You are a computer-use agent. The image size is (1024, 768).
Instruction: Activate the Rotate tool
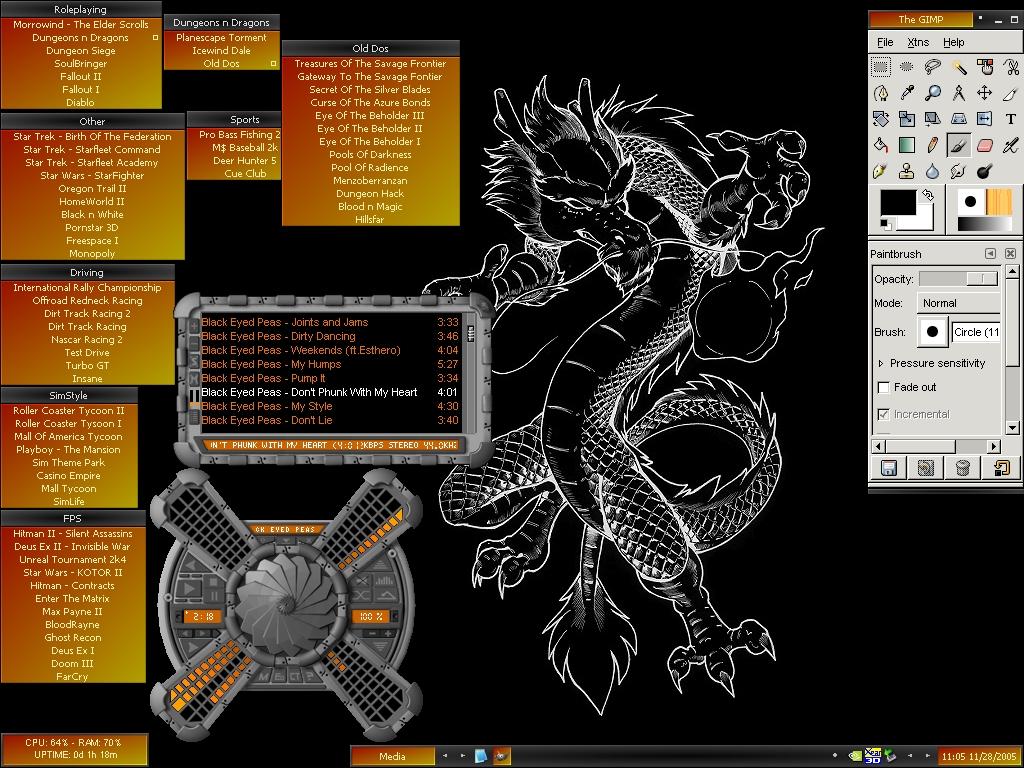(x=881, y=119)
